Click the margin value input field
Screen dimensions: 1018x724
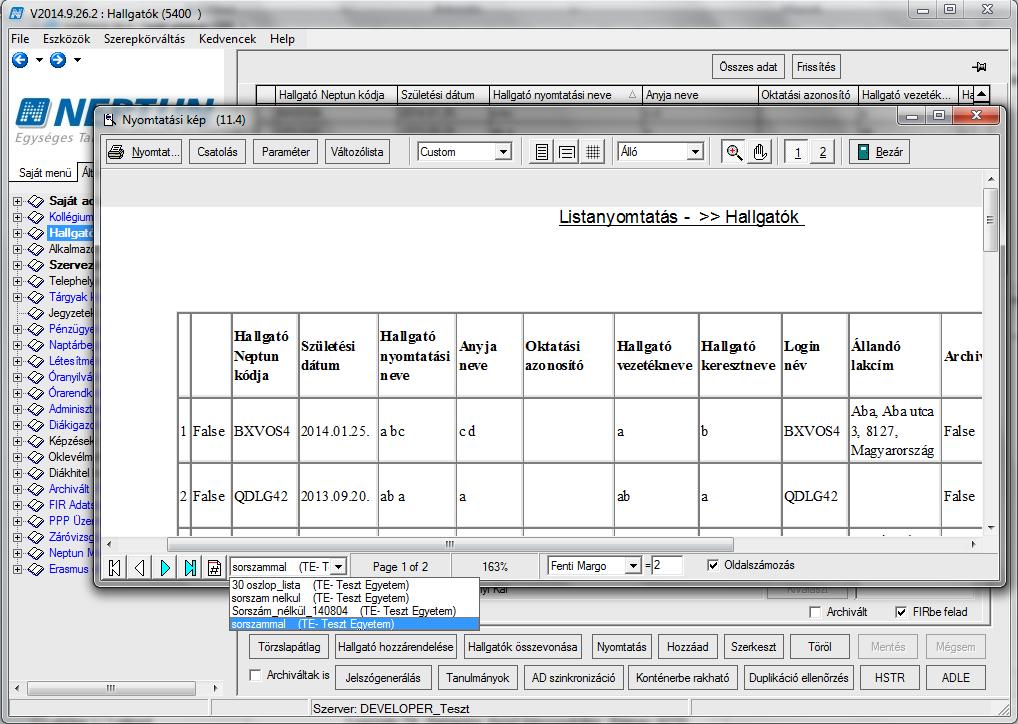[x=667, y=566]
